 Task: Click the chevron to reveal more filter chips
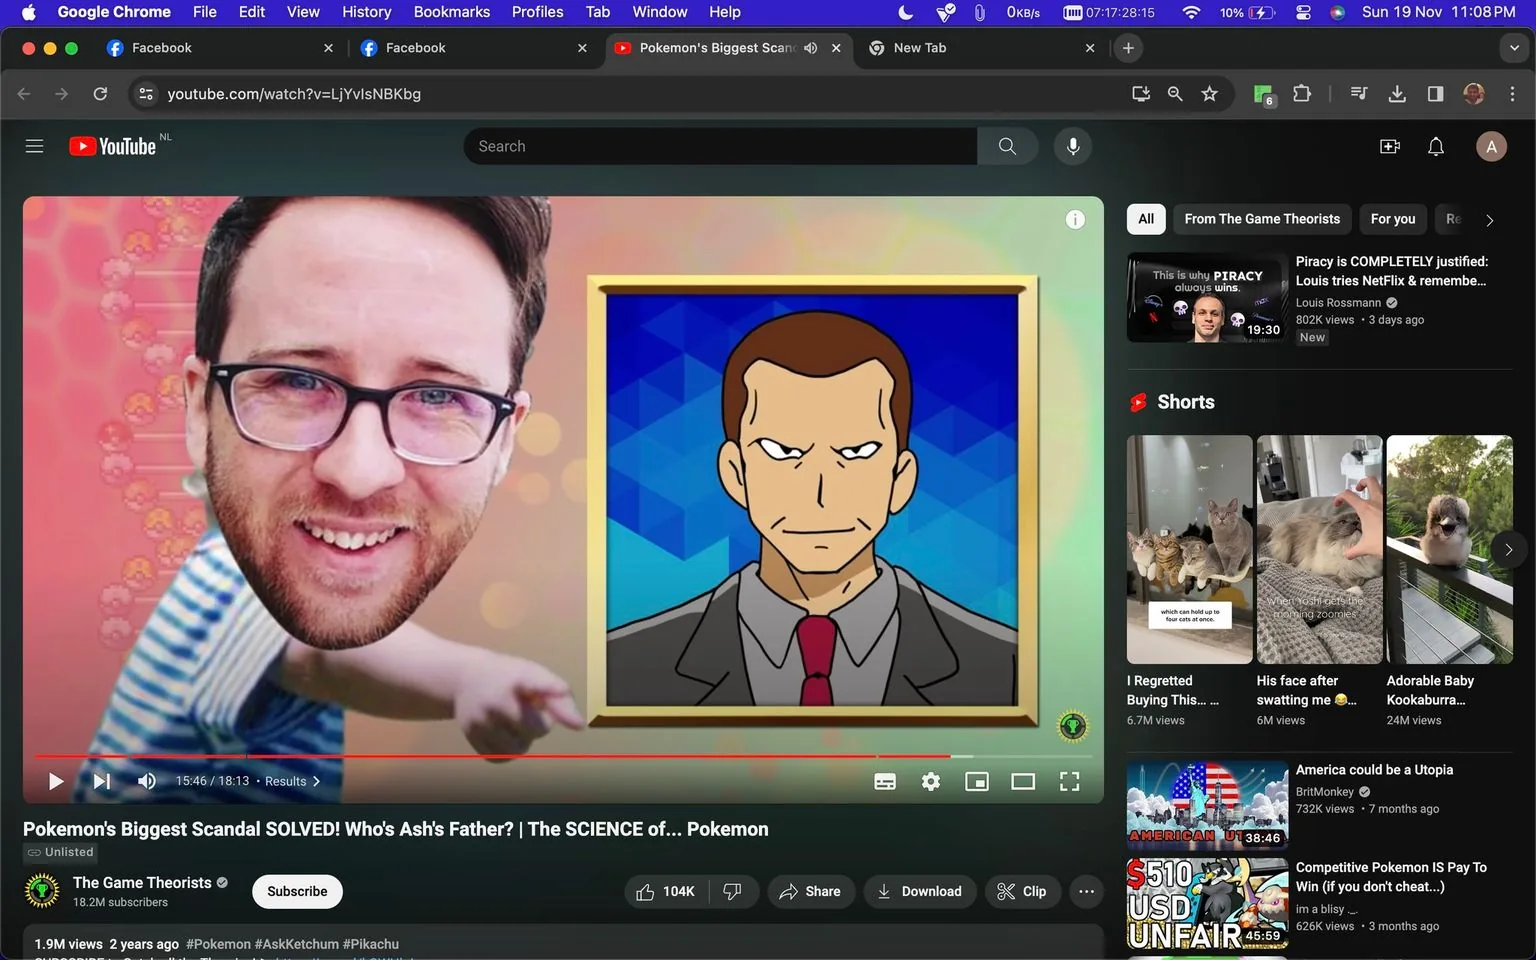(1489, 219)
